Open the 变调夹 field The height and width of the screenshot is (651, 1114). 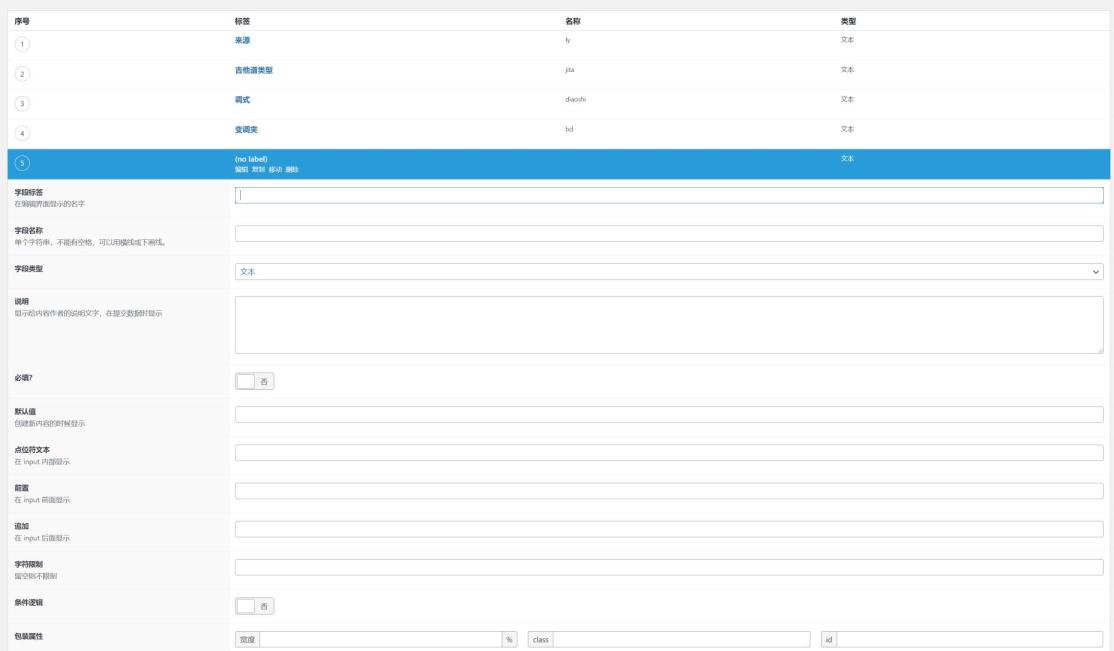[246, 130]
